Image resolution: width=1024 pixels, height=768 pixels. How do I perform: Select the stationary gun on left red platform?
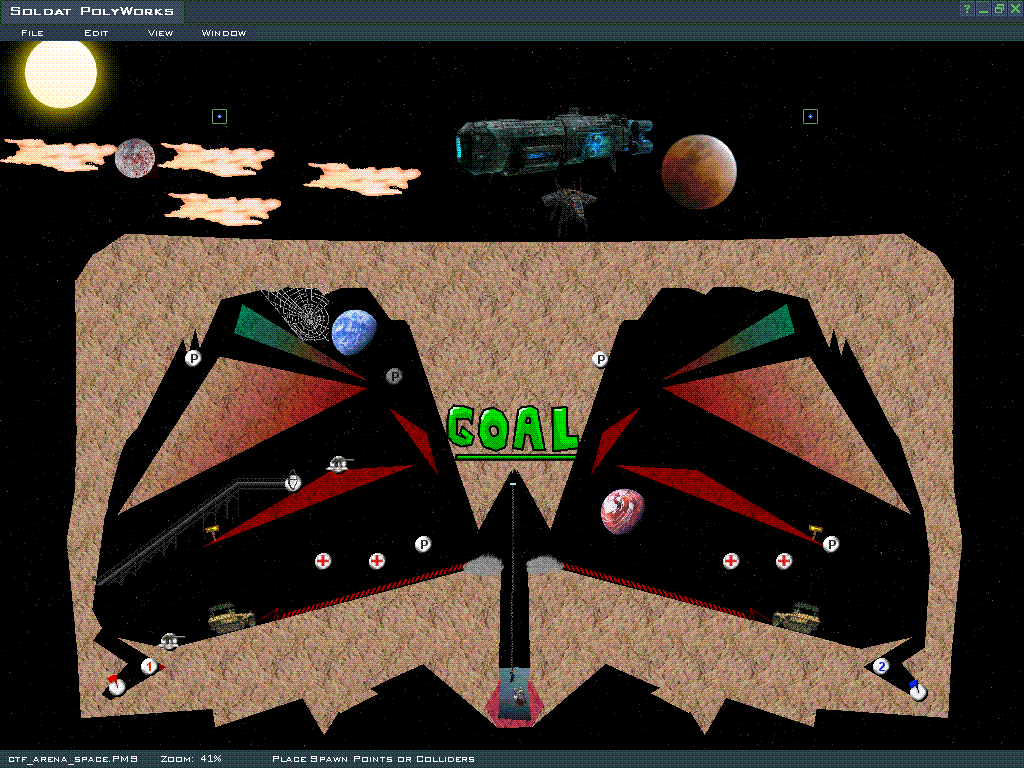coord(340,463)
